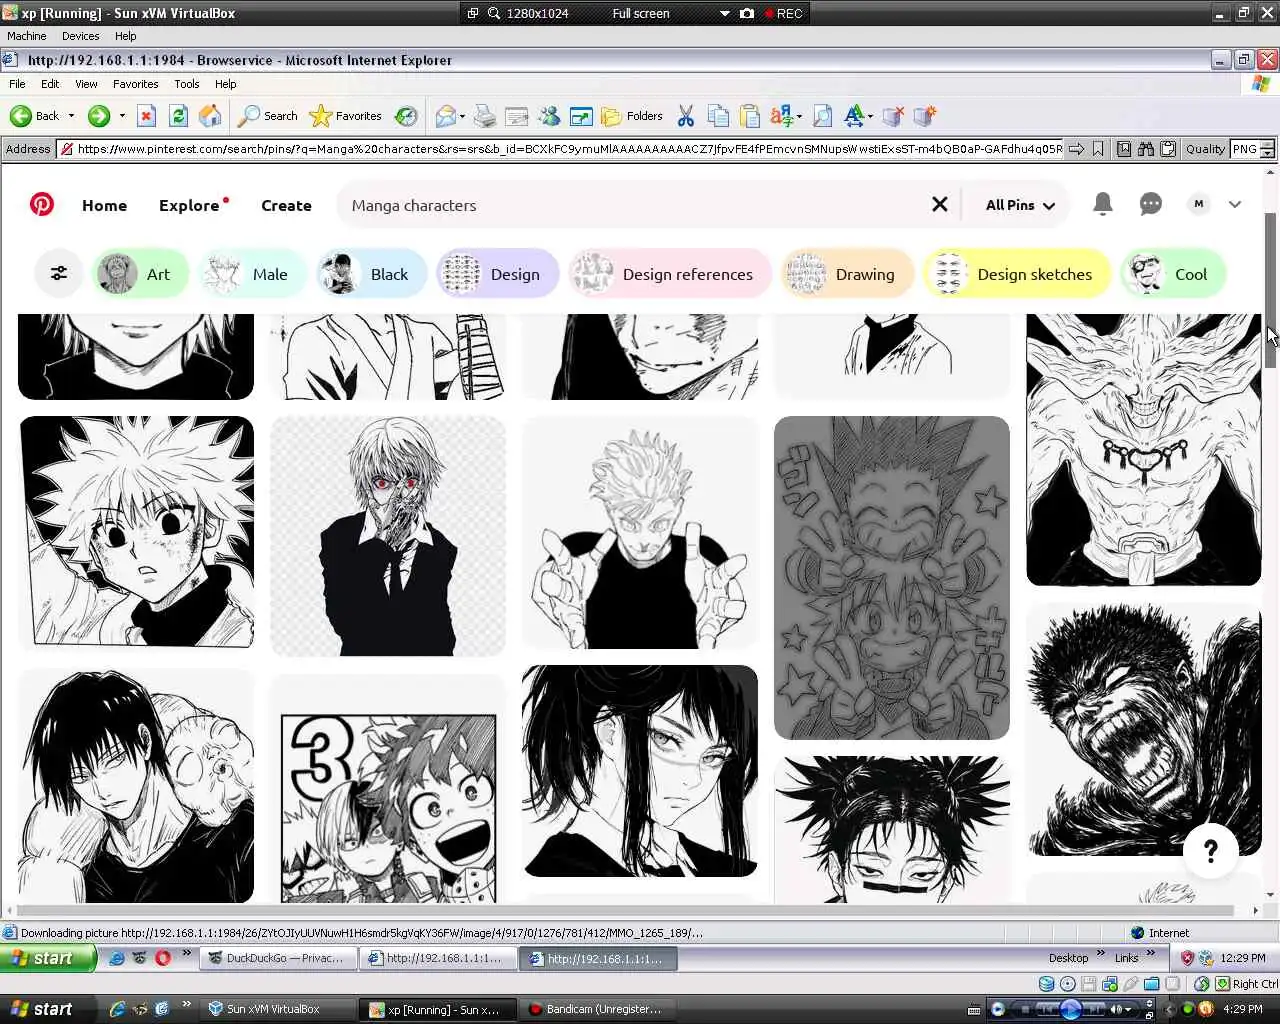Open VirtualBox Devices menu
The image size is (1280, 1024).
[80, 36]
